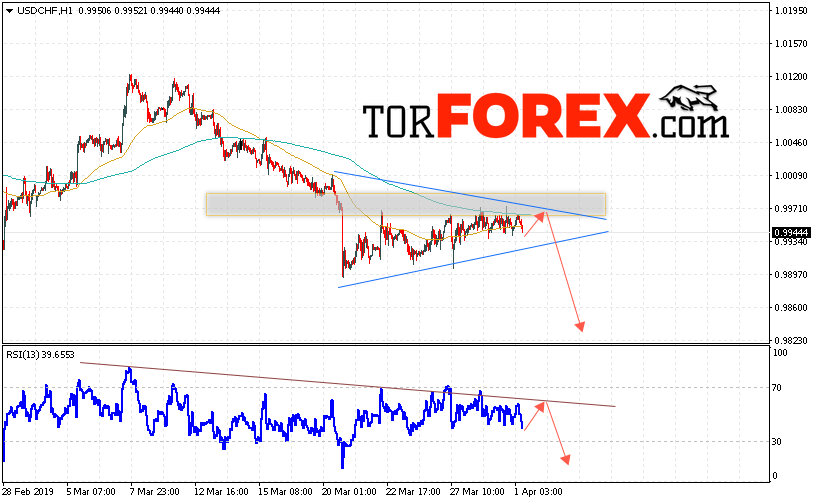Click the RSI scale label 100
This screenshot has width=815, height=503.
[x=781, y=353]
